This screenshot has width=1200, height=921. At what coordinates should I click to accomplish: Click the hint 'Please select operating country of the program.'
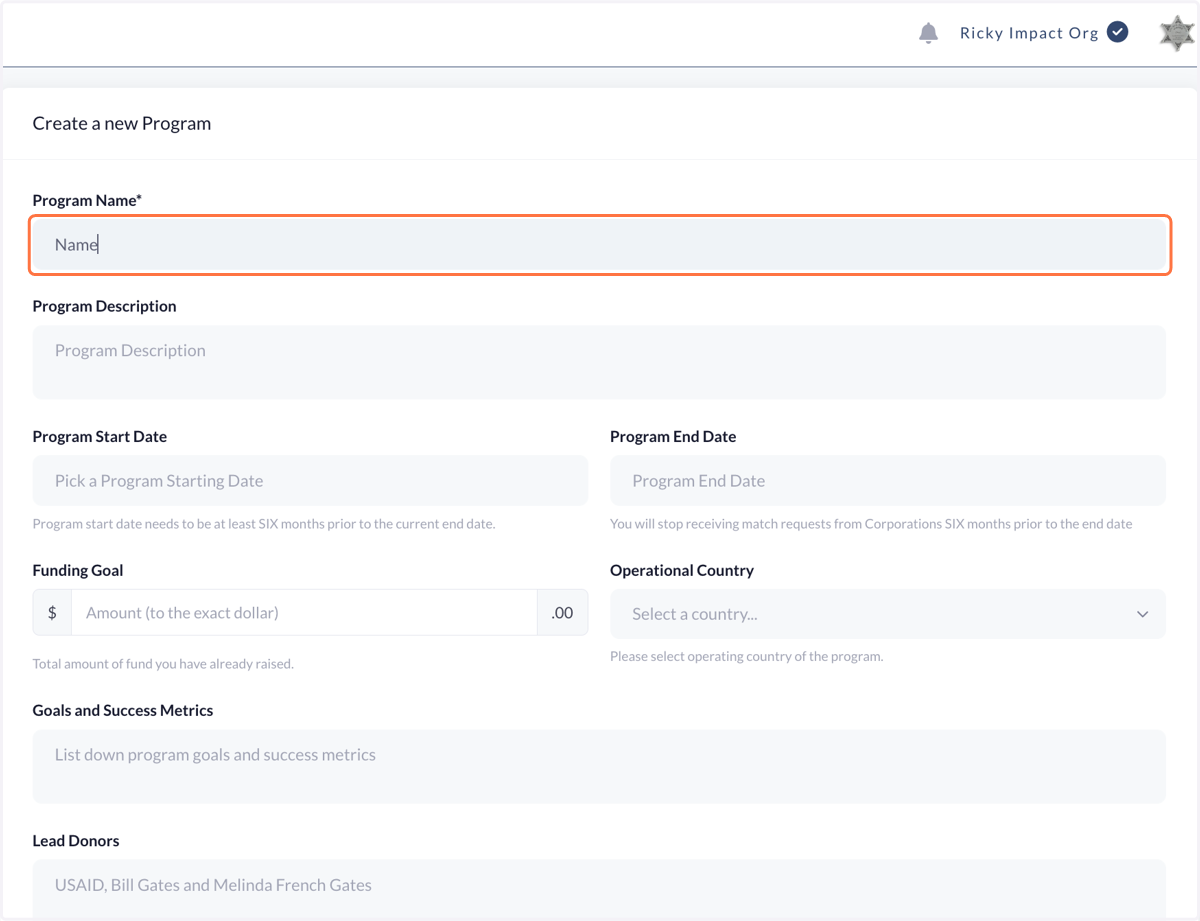pyautogui.click(x=747, y=657)
